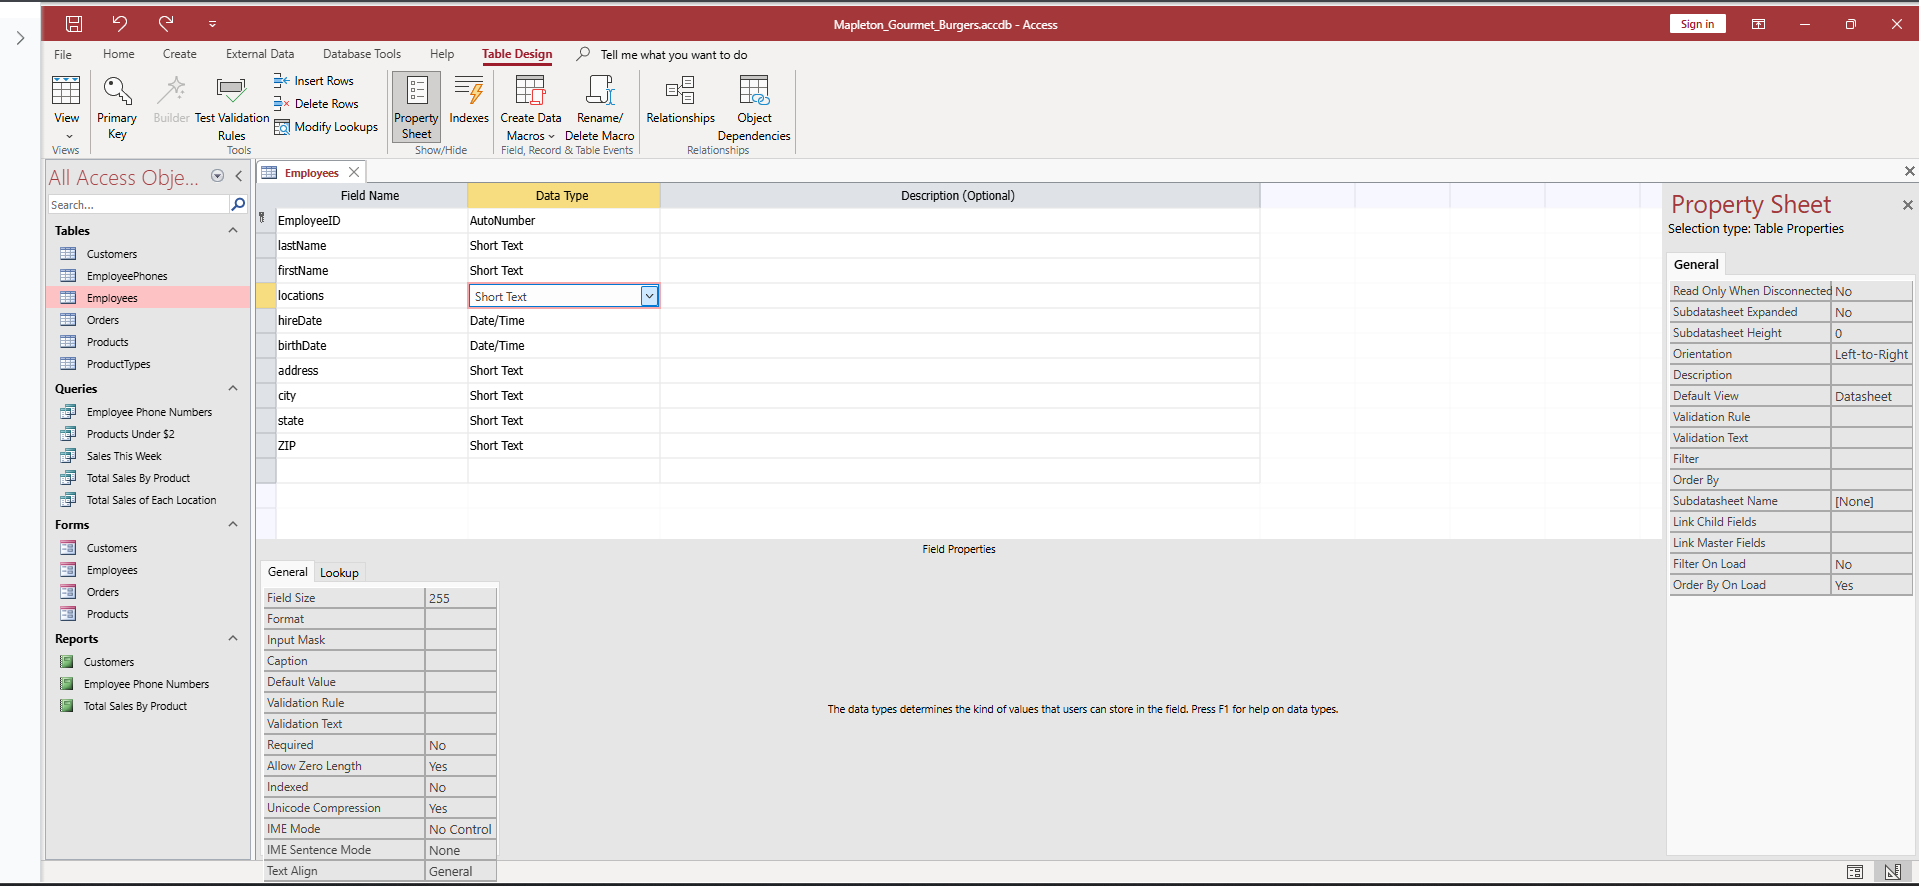The height and width of the screenshot is (886, 1919).
Task: Click Delete Rows
Action: (316, 104)
